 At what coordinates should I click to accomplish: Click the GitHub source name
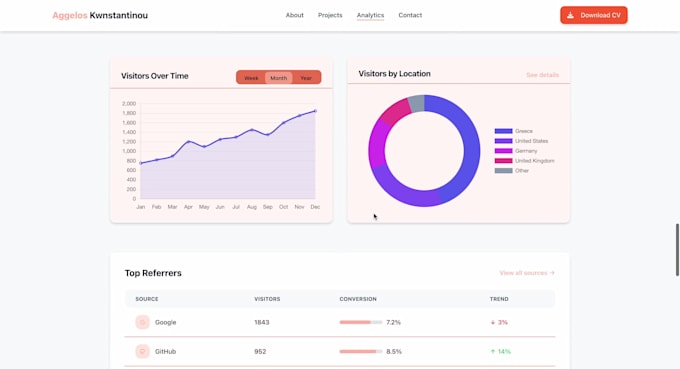(x=166, y=352)
